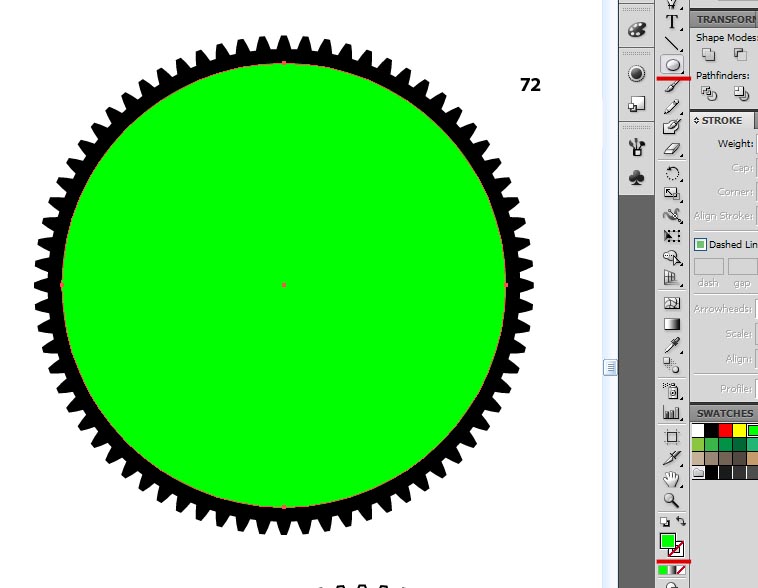
Task: Select the Slice tool
Action: click(672, 457)
